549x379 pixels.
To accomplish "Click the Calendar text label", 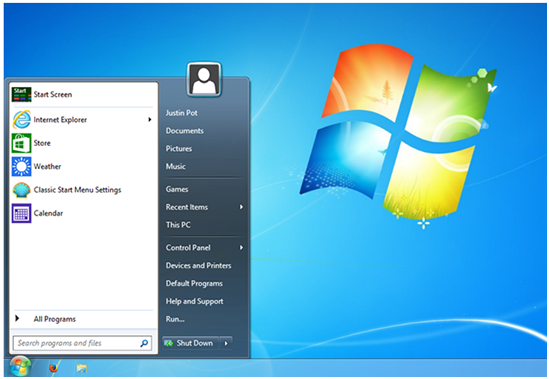I will tap(48, 213).
